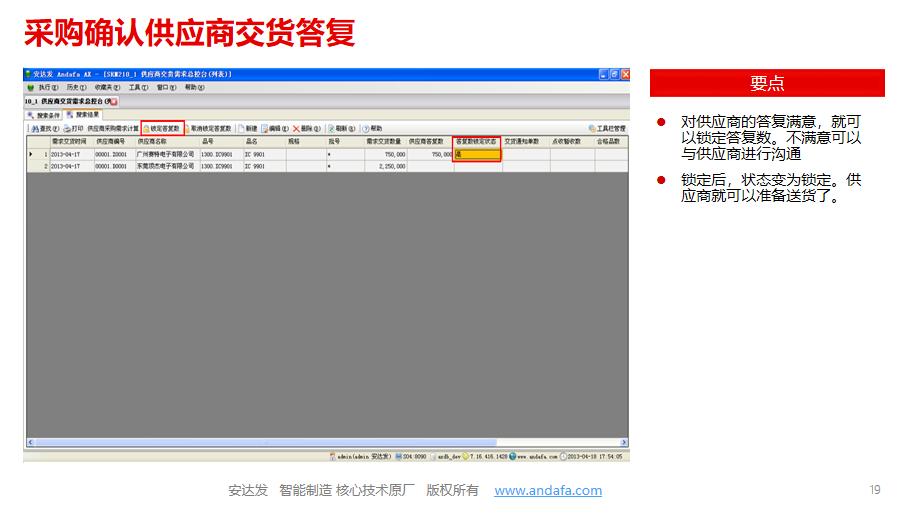907x509 pixels.
Task: Click the 打印 (Print) printer icon
Action: click(x=67, y=129)
